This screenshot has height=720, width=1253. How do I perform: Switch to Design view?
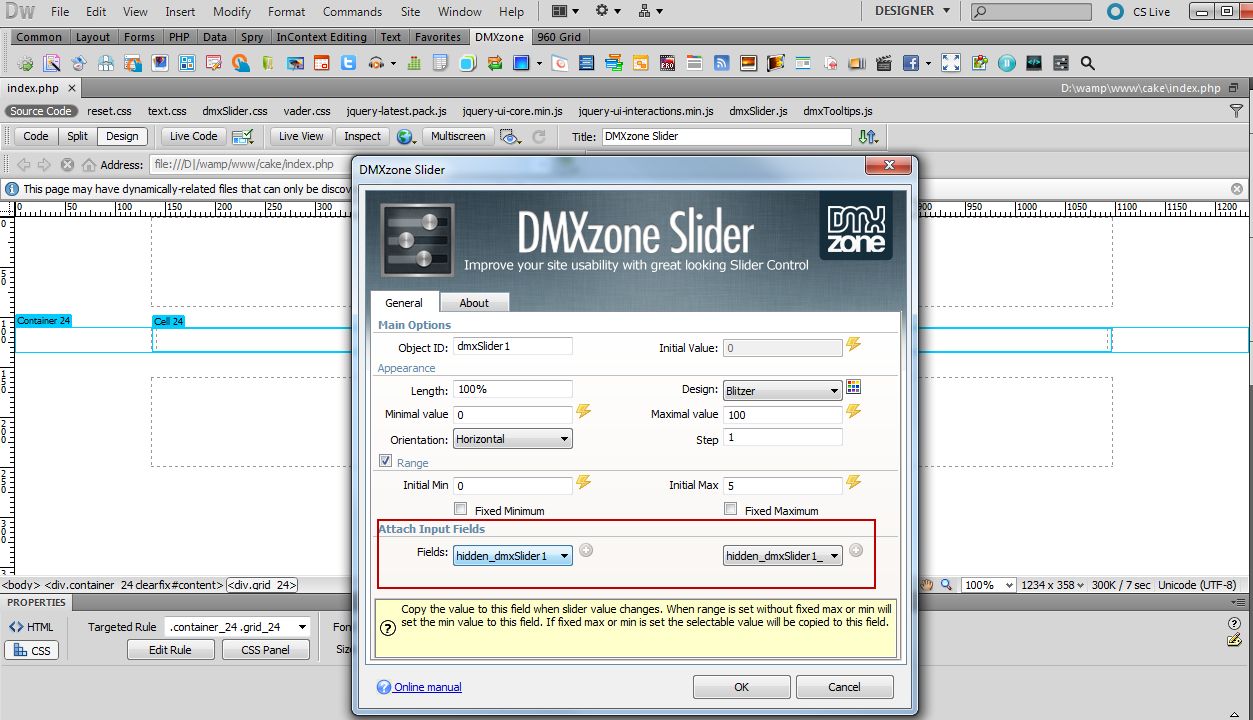(123, 136)
